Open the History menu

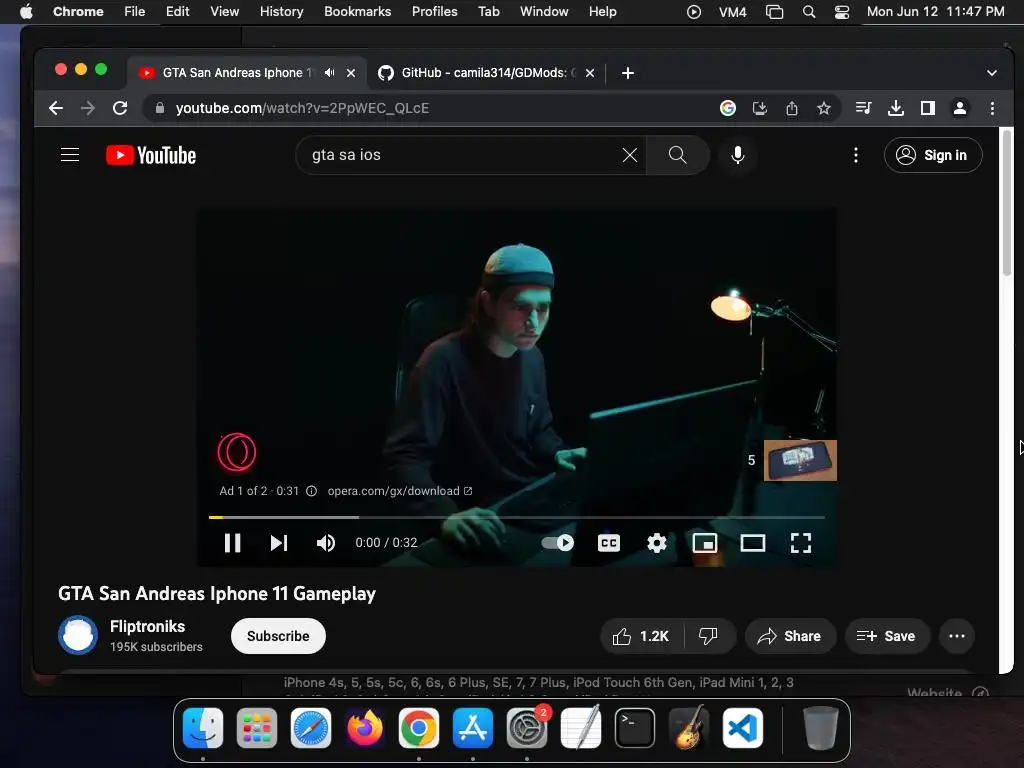281,12
